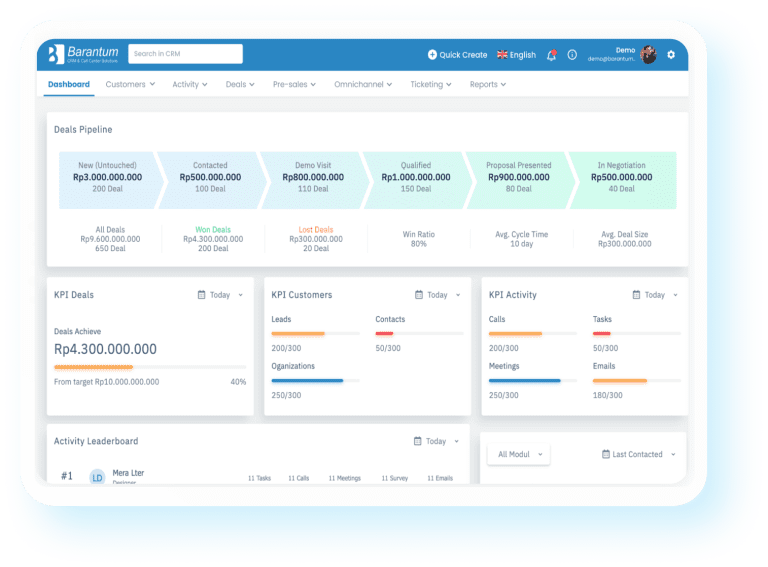
Task: Click the Quick Create button
Action: tap(457, 55)
